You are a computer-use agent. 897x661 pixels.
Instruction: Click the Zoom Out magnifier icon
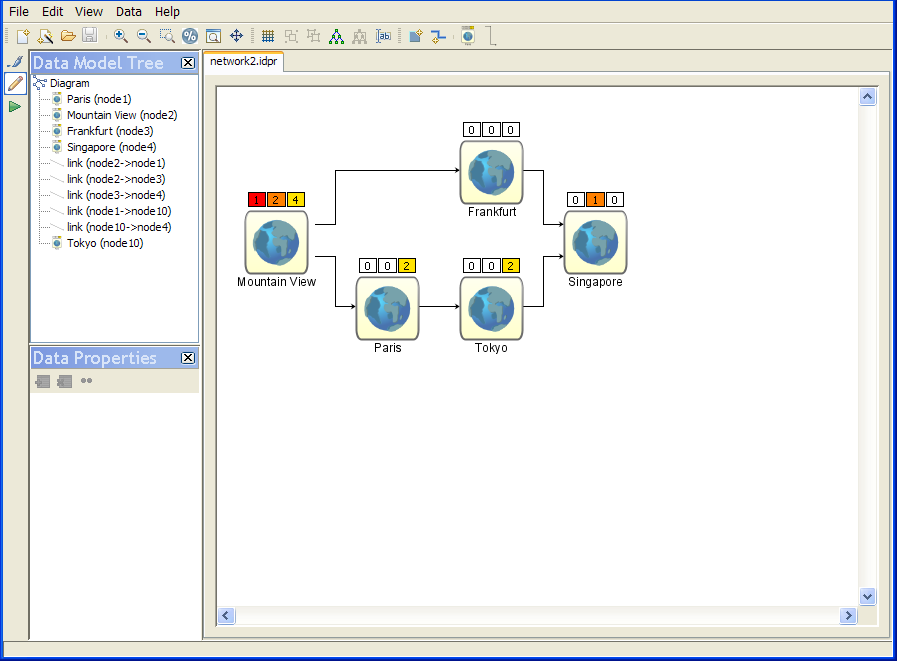point(143,36)
